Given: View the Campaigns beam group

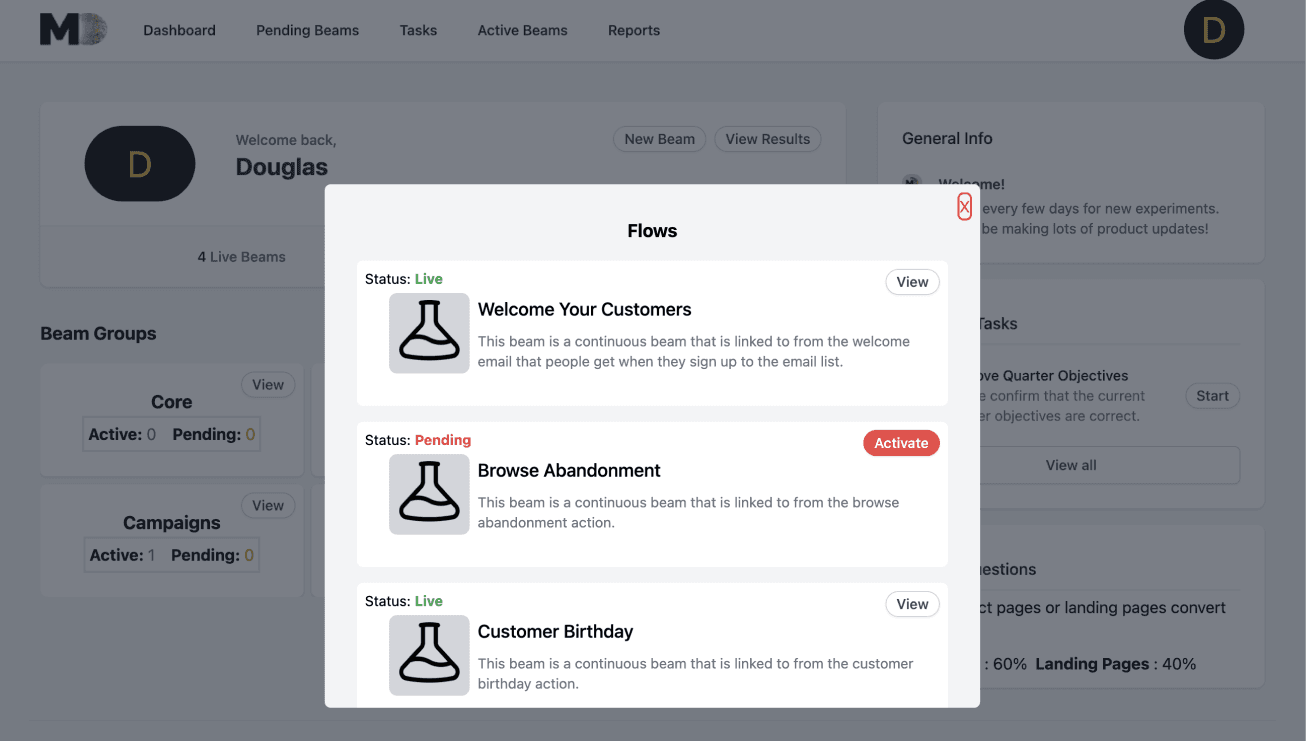Looking at the screenshot, I should (268, 506).
